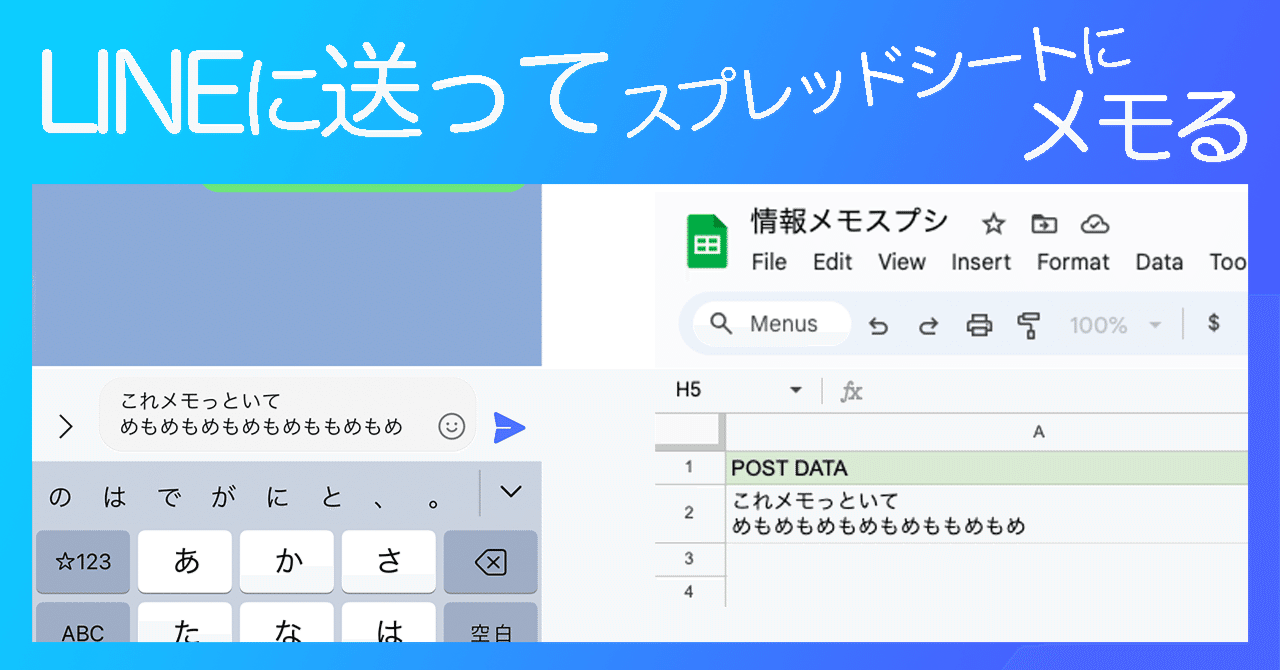1280x670 pixels.
Task: Collapse keyboard suggestions with down chevron
Action: 511,491
